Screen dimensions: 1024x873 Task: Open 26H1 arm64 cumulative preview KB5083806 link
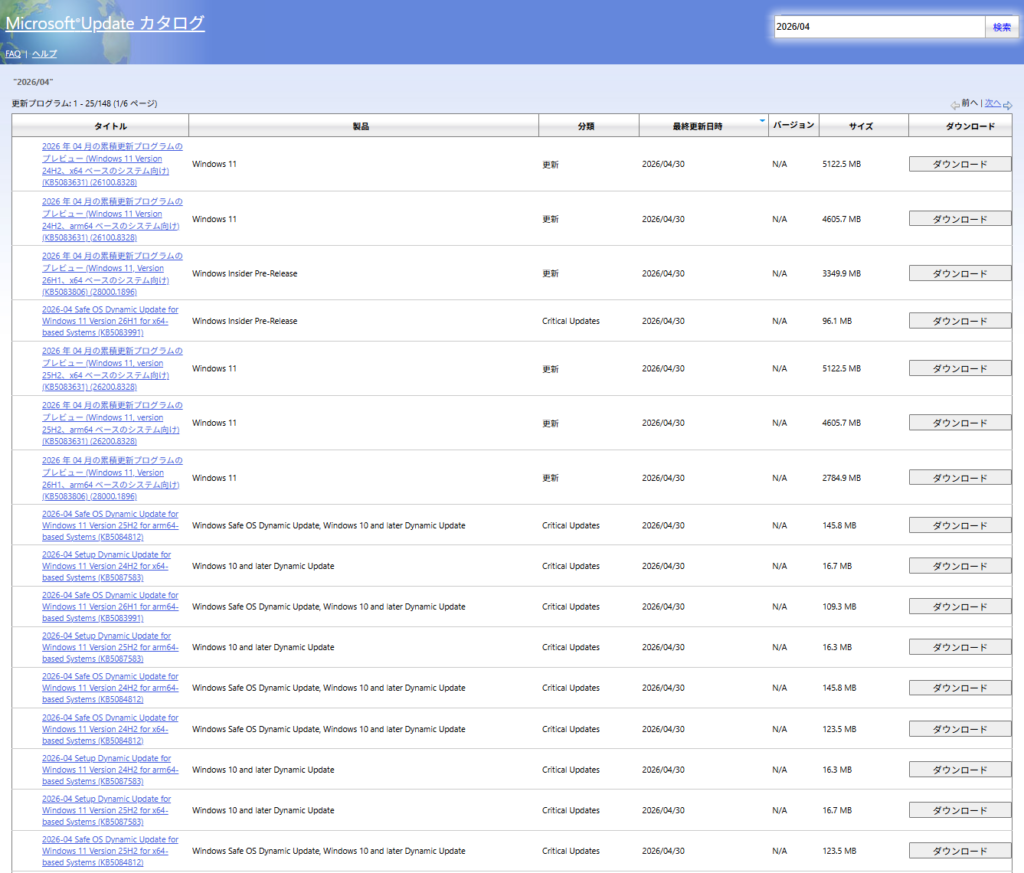(x=112, y=479)
